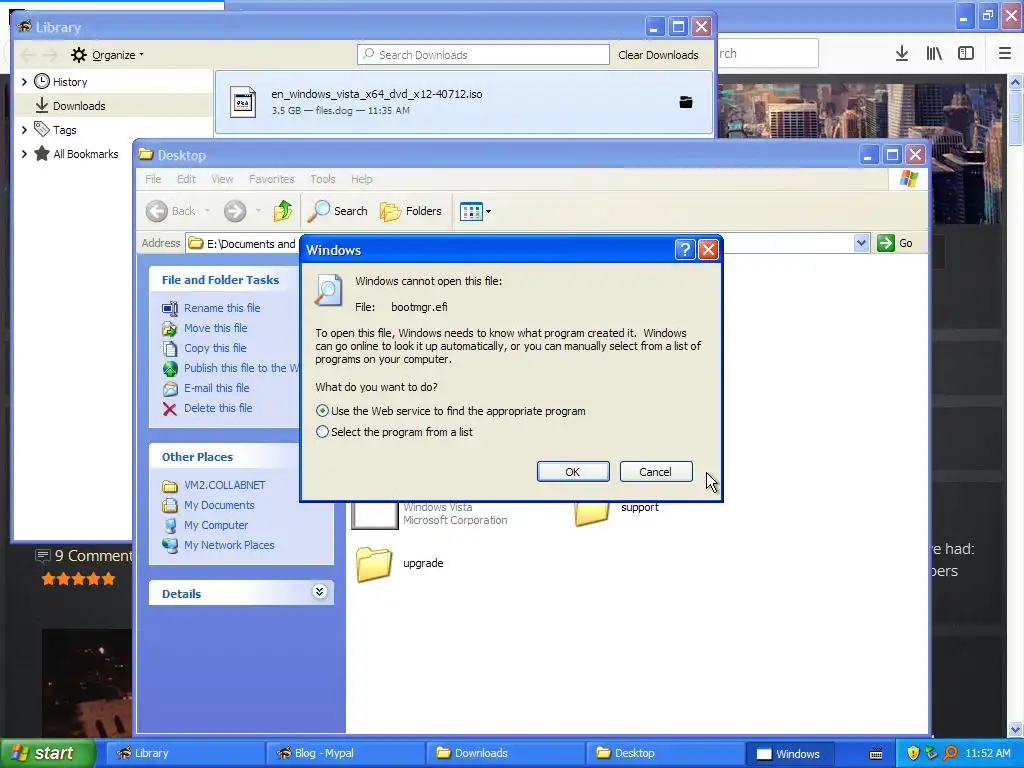Screen dimensions: 1024x768
Task: Cancel the Windows cannot open file dialog
Action: 656,472
